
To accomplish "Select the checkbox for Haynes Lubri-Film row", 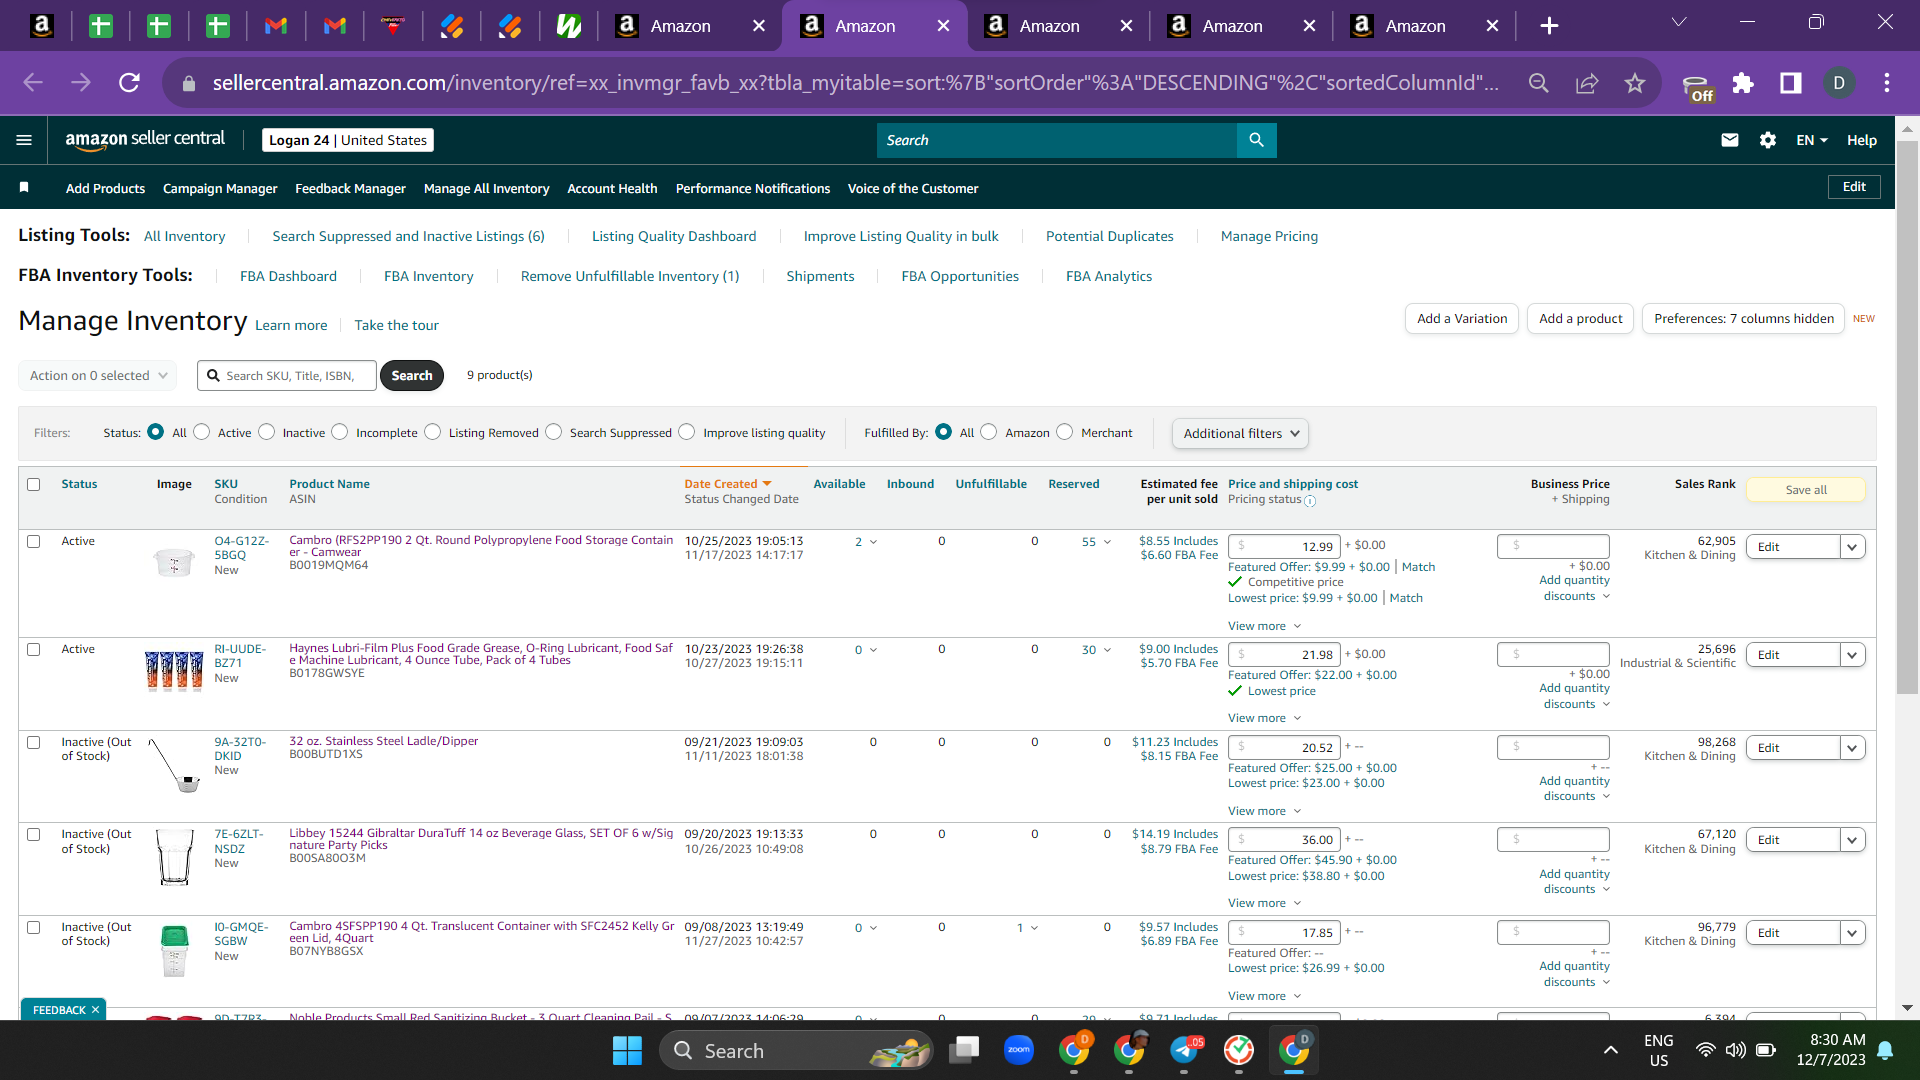I will [x=34, y=649].
